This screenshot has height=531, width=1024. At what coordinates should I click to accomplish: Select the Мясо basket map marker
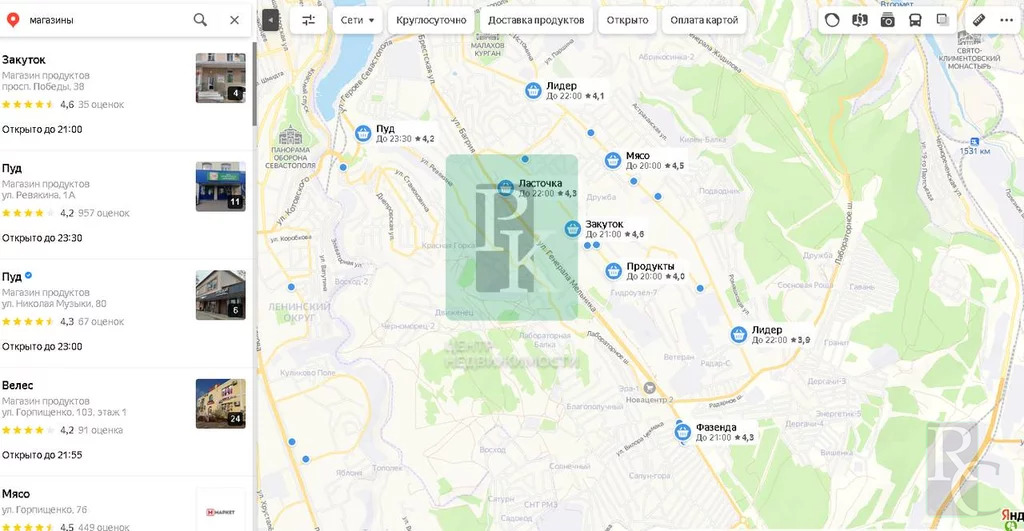[613, 160]
